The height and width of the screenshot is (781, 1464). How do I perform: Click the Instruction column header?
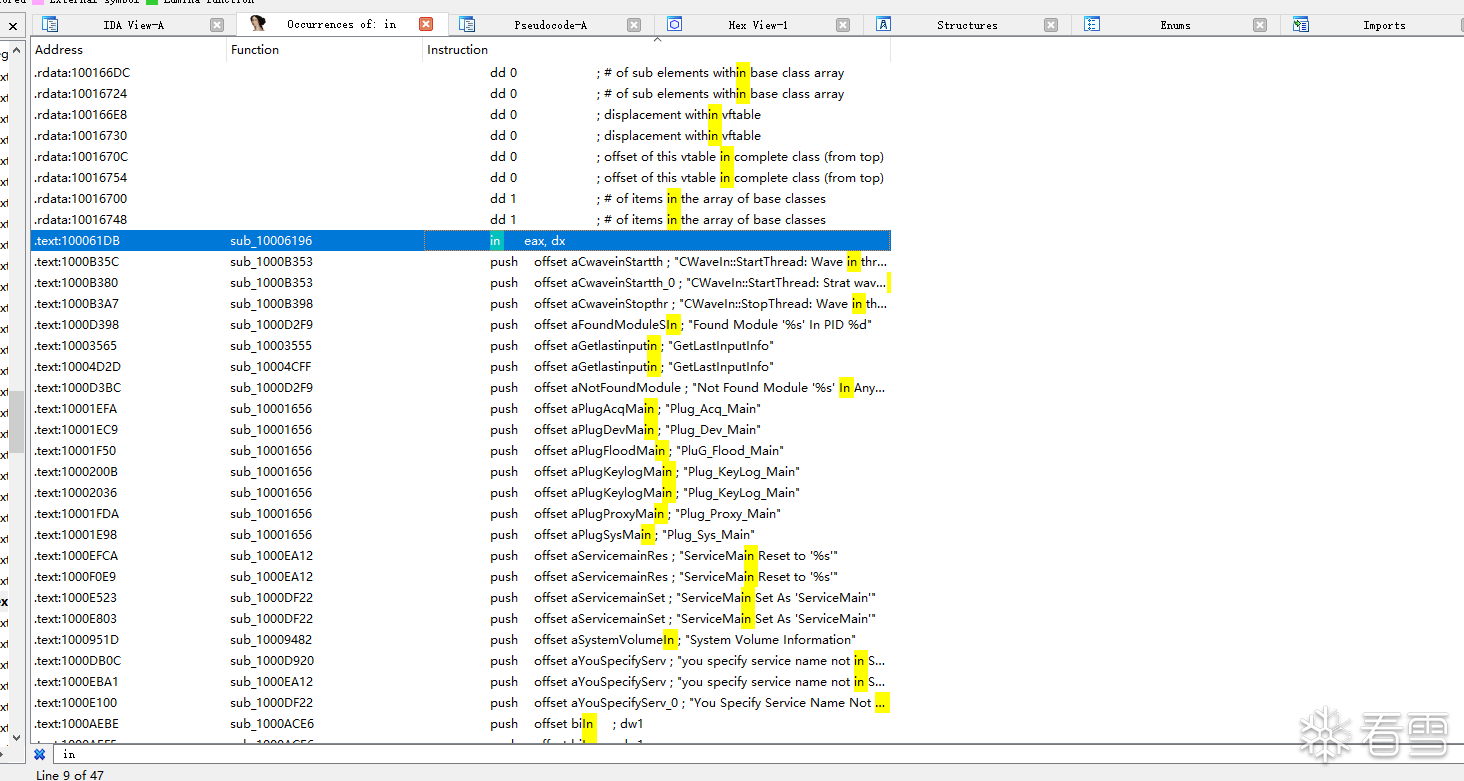pos(458,50)
